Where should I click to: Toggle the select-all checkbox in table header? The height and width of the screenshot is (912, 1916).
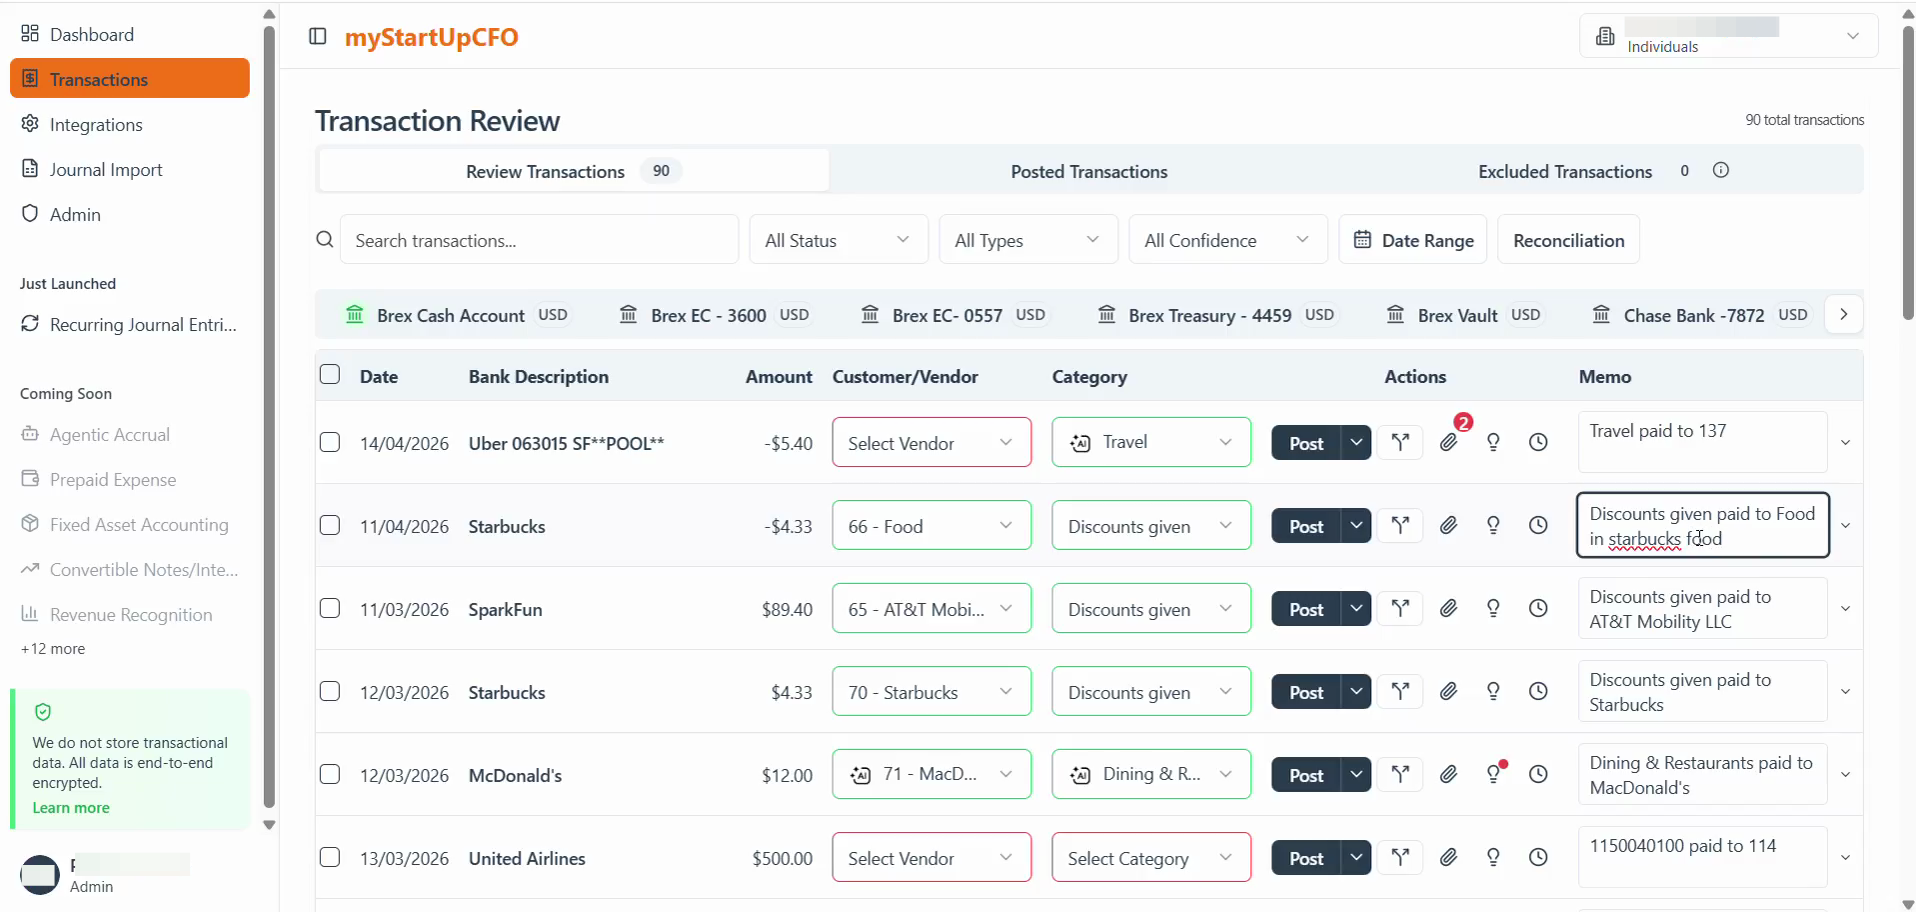click(330, 375)
